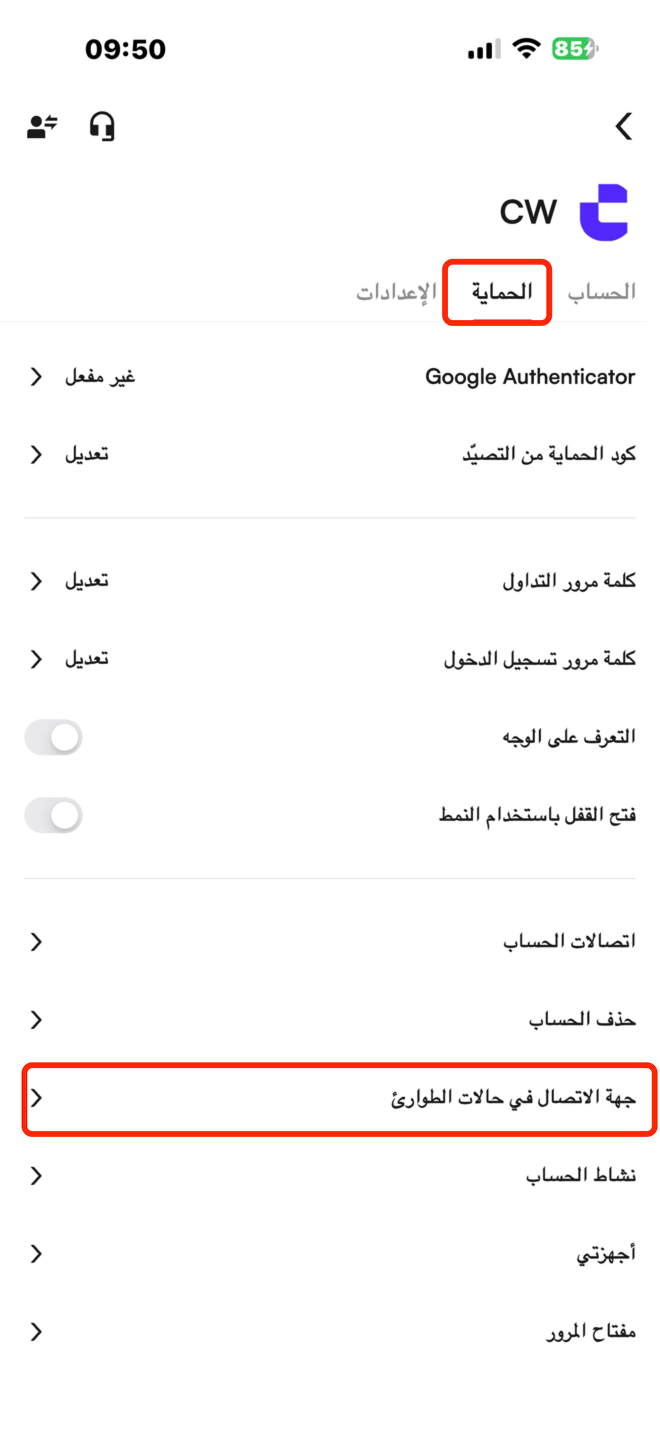Image resolution: width=660 pixels, height=1434 pixels.
Task: Go back using the top-right arrow
Action: click(624, 127)
